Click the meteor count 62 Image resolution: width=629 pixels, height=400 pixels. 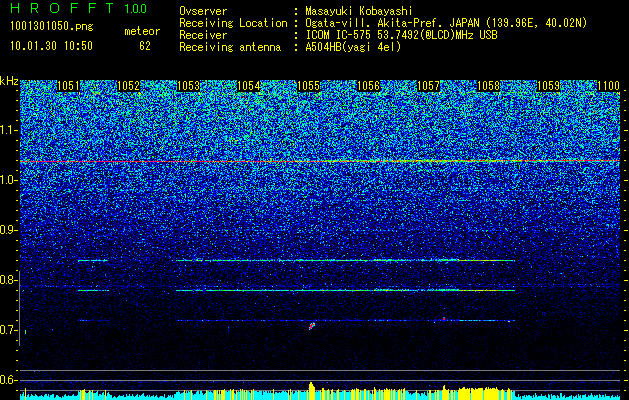click(x=145, y=46)
